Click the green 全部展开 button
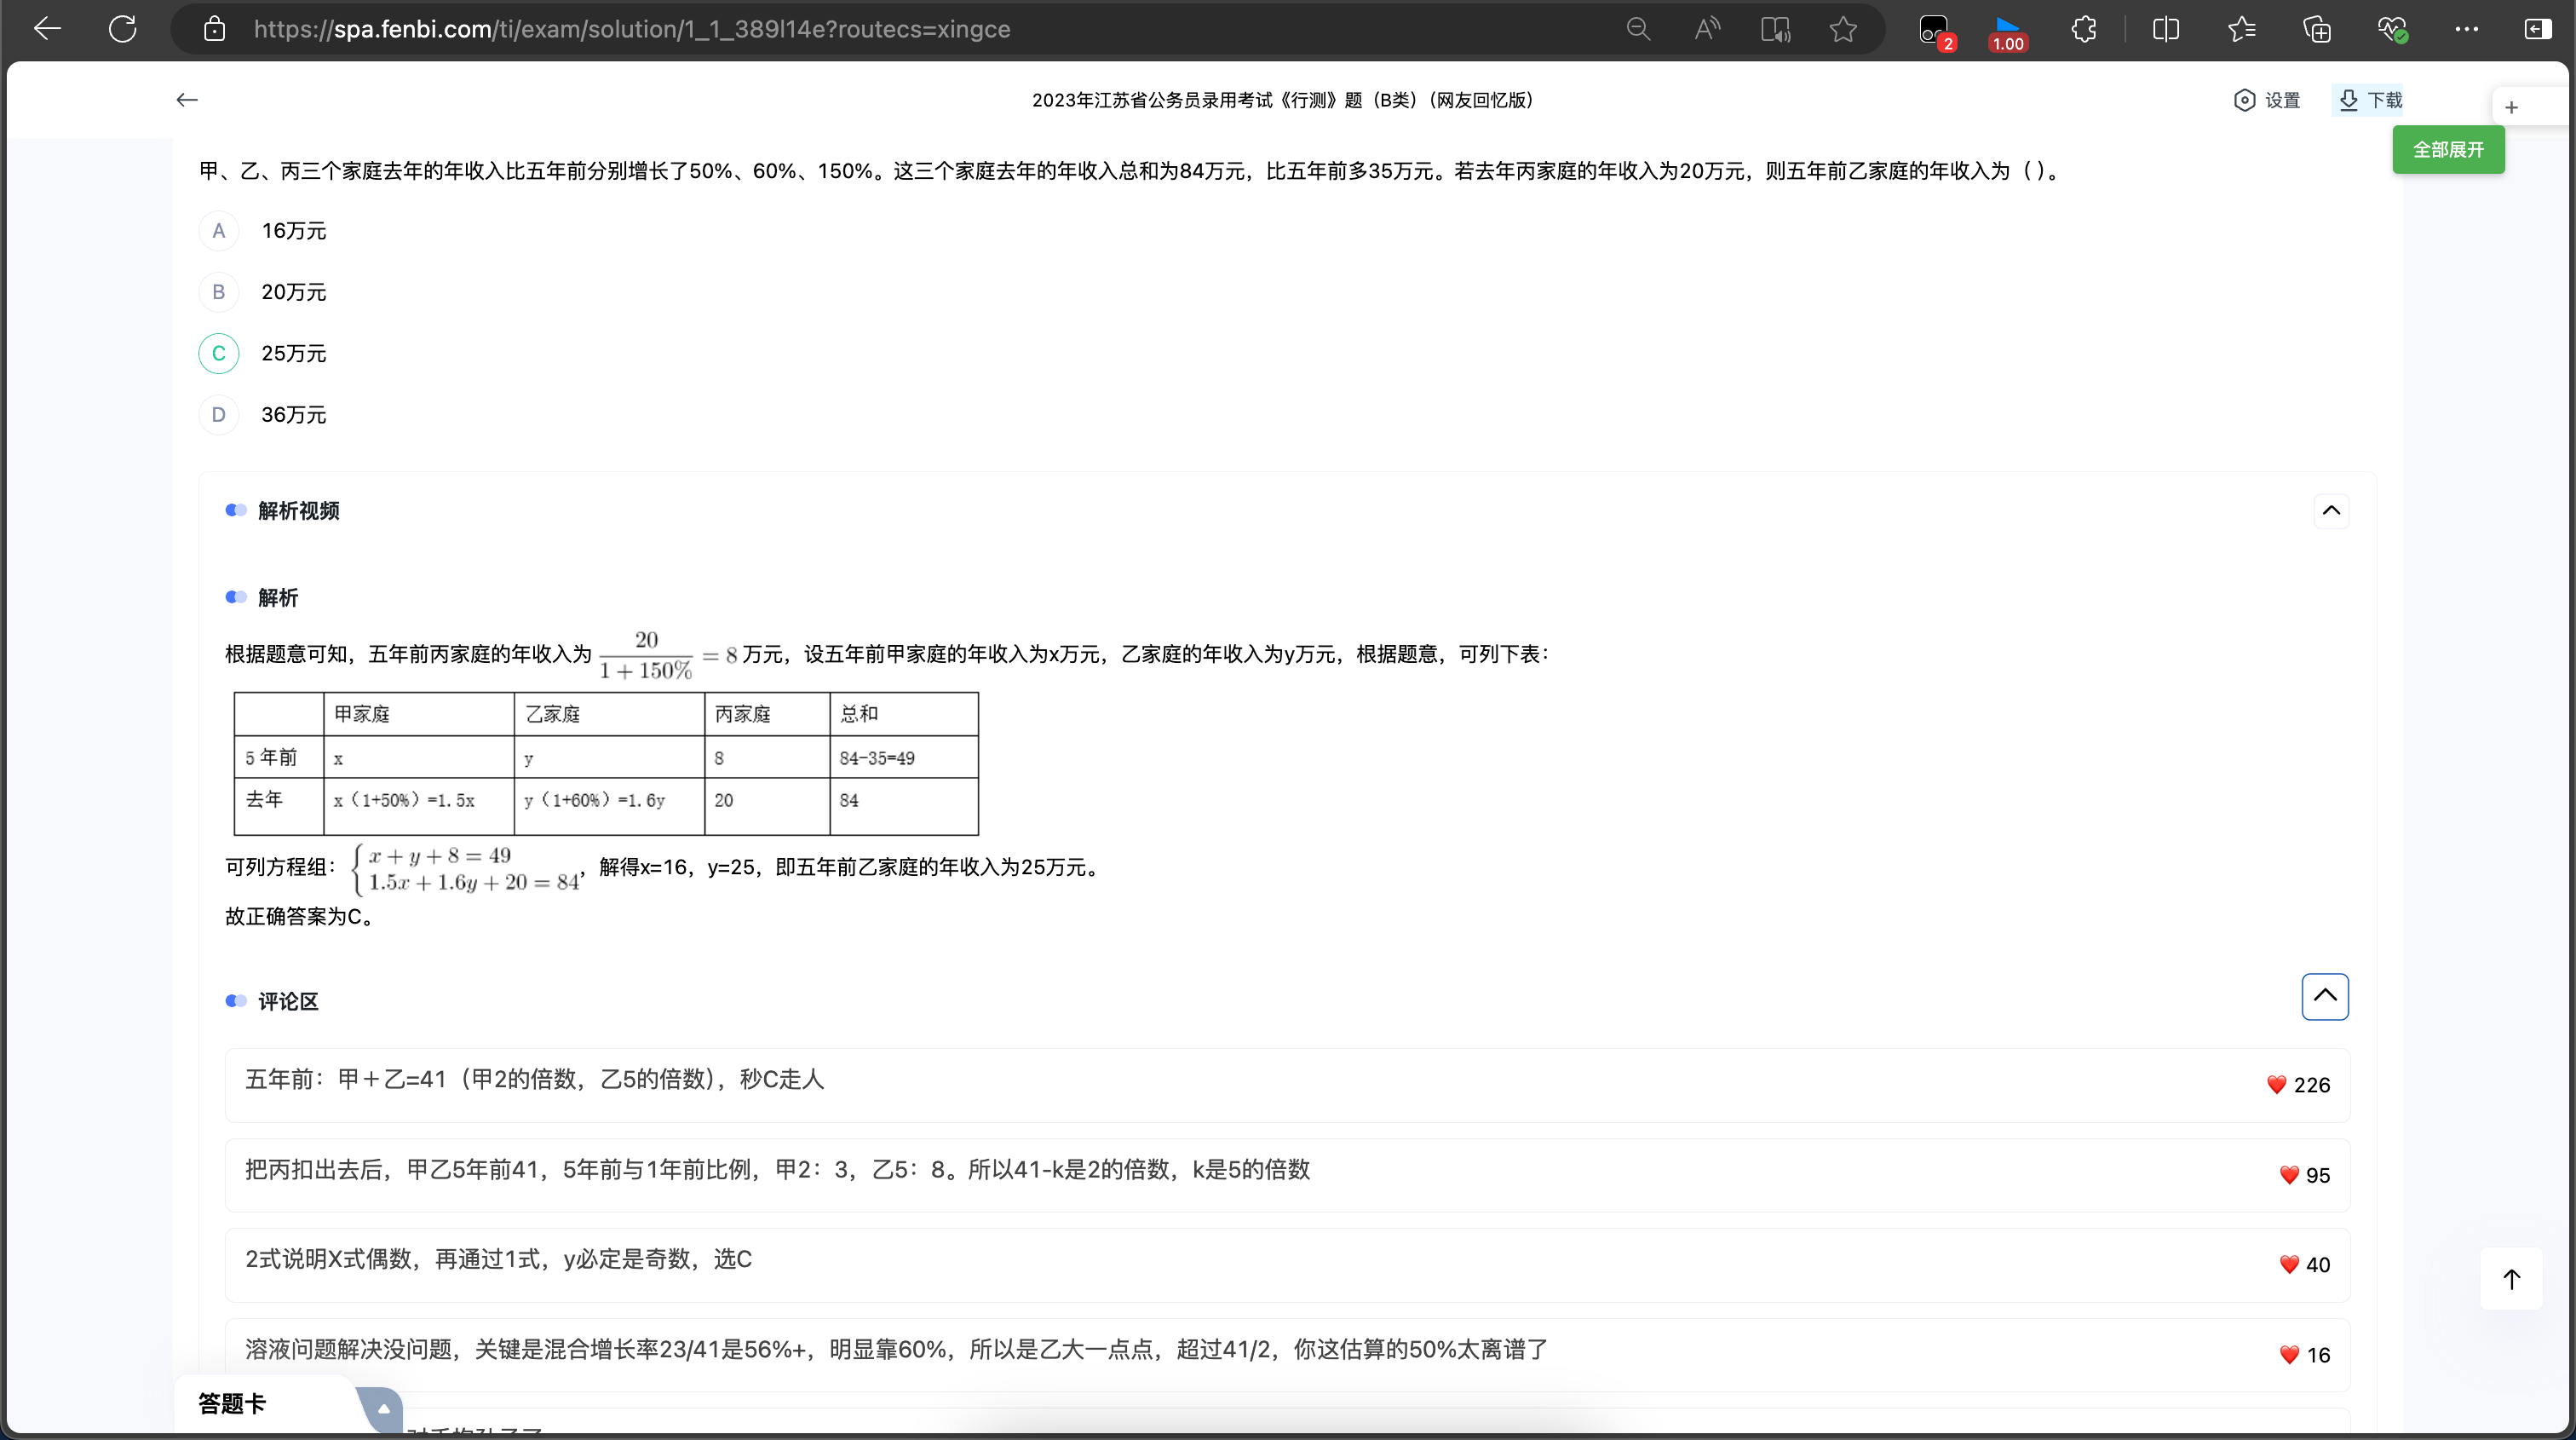This screenshot has height=1440, width=2576. (x=2448, y=150)
